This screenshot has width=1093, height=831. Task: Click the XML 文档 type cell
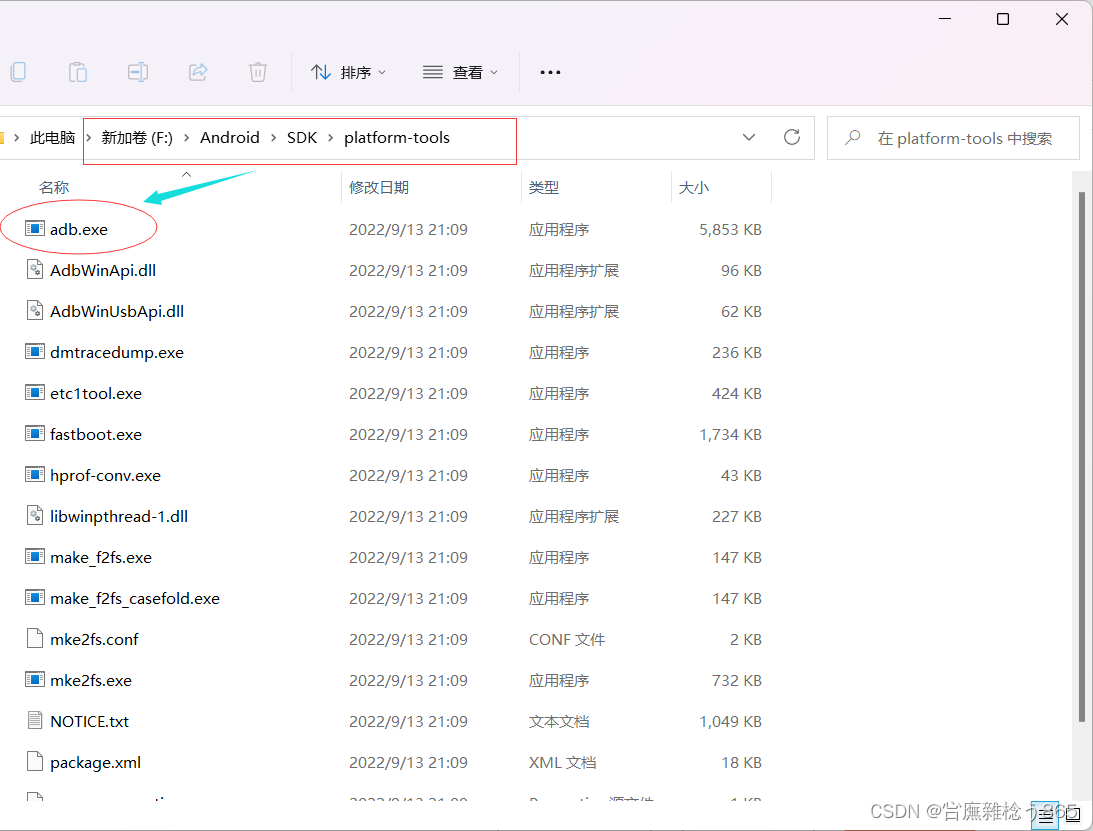click(x=562, y=763)
